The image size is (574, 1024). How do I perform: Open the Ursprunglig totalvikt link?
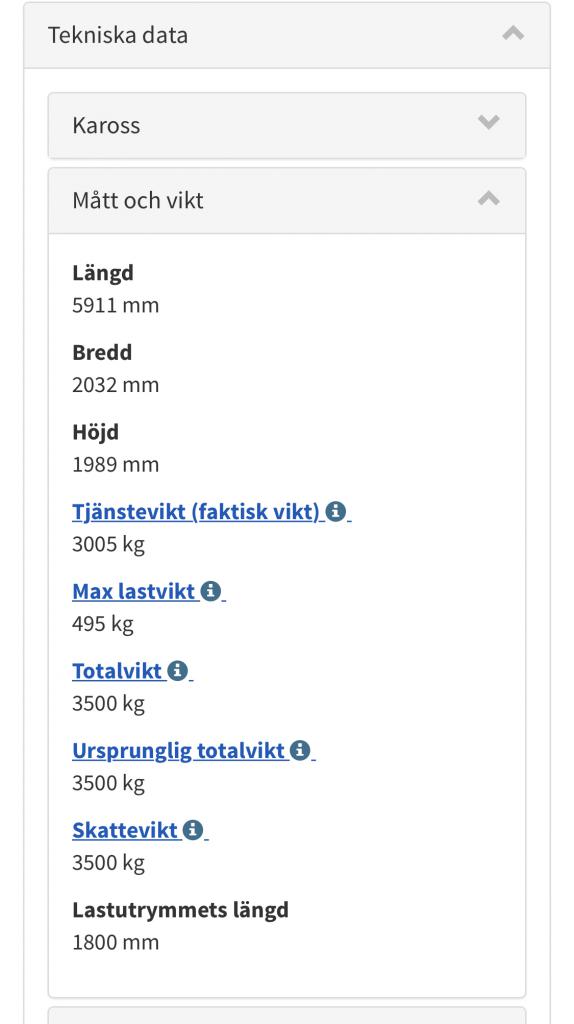pos(179,751)
